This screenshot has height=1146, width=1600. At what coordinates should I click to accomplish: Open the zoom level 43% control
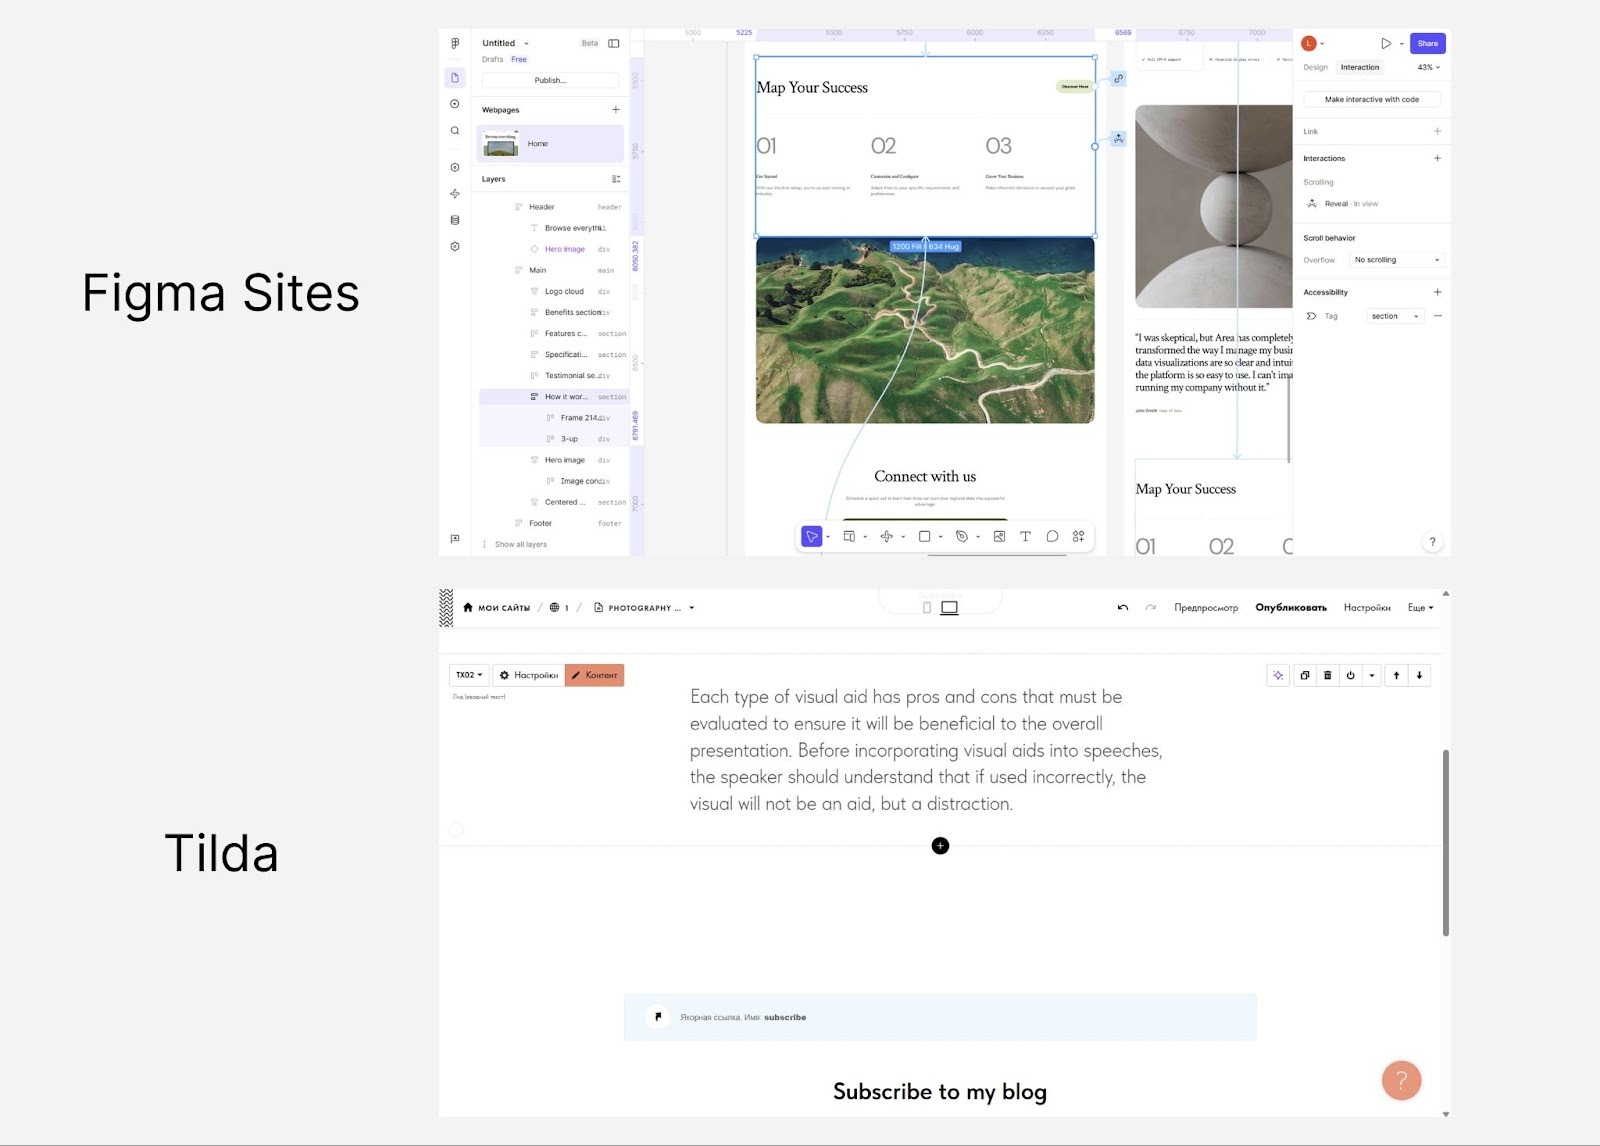pos(1426,67)
